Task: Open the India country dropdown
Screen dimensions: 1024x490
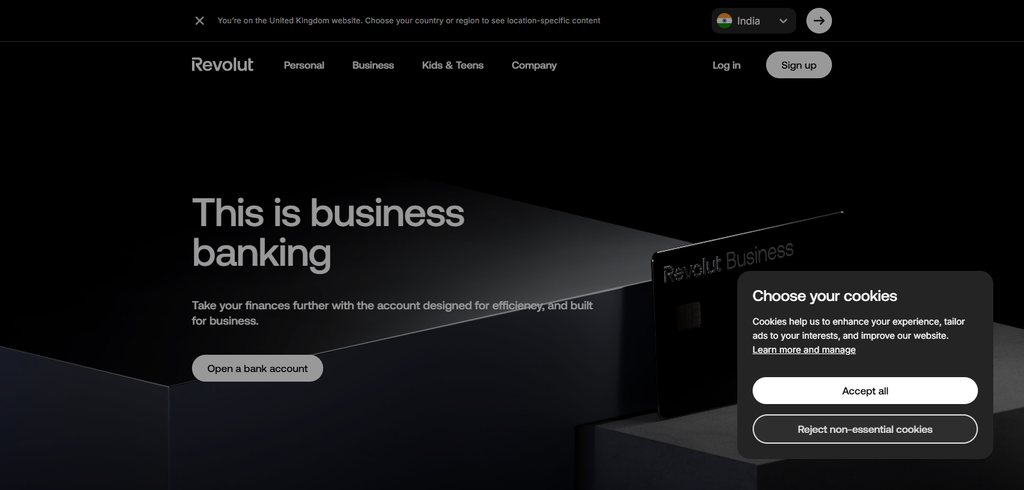Action: coord(754,21)
